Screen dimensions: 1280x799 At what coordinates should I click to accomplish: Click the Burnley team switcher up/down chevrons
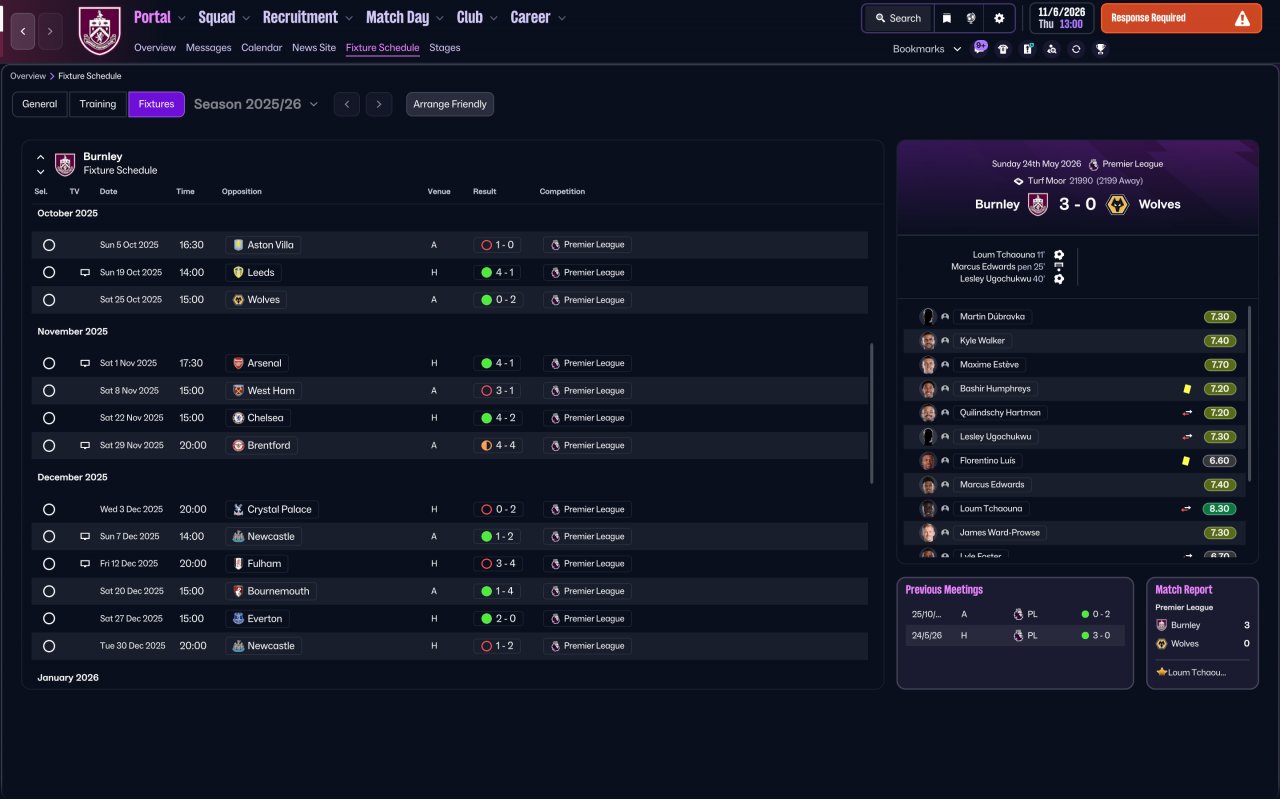(x=41, y=164)
